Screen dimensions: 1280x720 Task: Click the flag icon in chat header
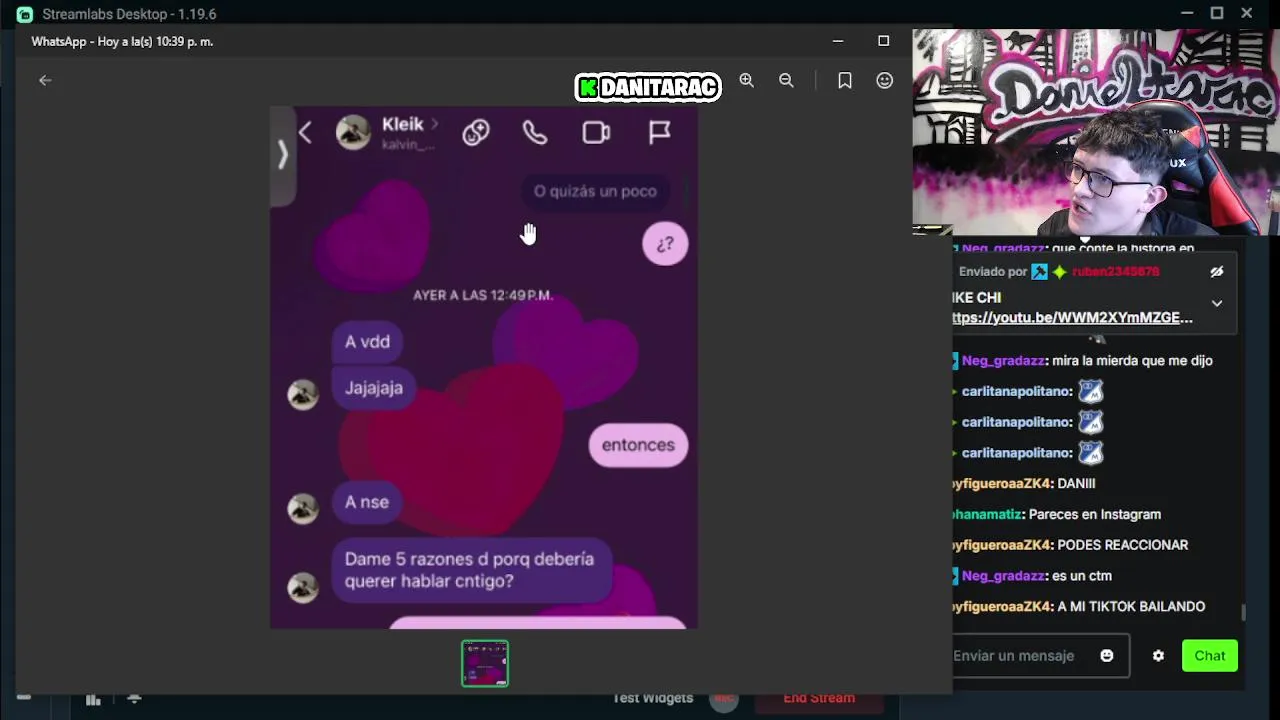tap(659, 133)
